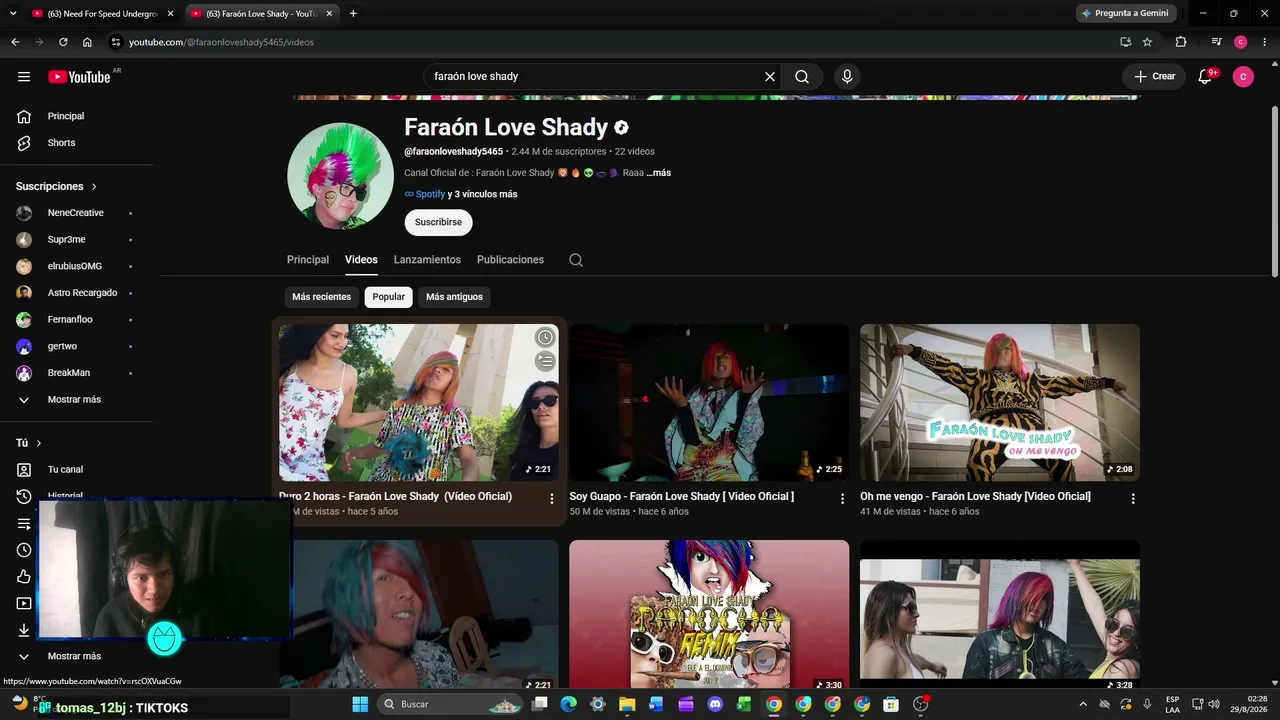The width and height of the screenshot is (1280, 720).
Task: Open Chrome's three-dot menu
Action: tap(1265, 42)
